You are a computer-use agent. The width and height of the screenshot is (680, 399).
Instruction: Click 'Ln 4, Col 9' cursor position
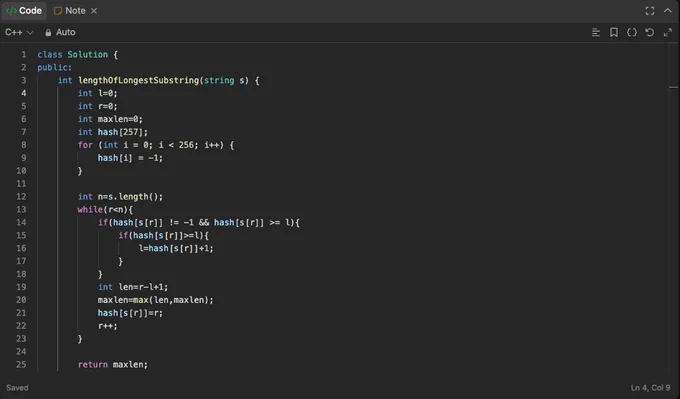pos(651,388)
